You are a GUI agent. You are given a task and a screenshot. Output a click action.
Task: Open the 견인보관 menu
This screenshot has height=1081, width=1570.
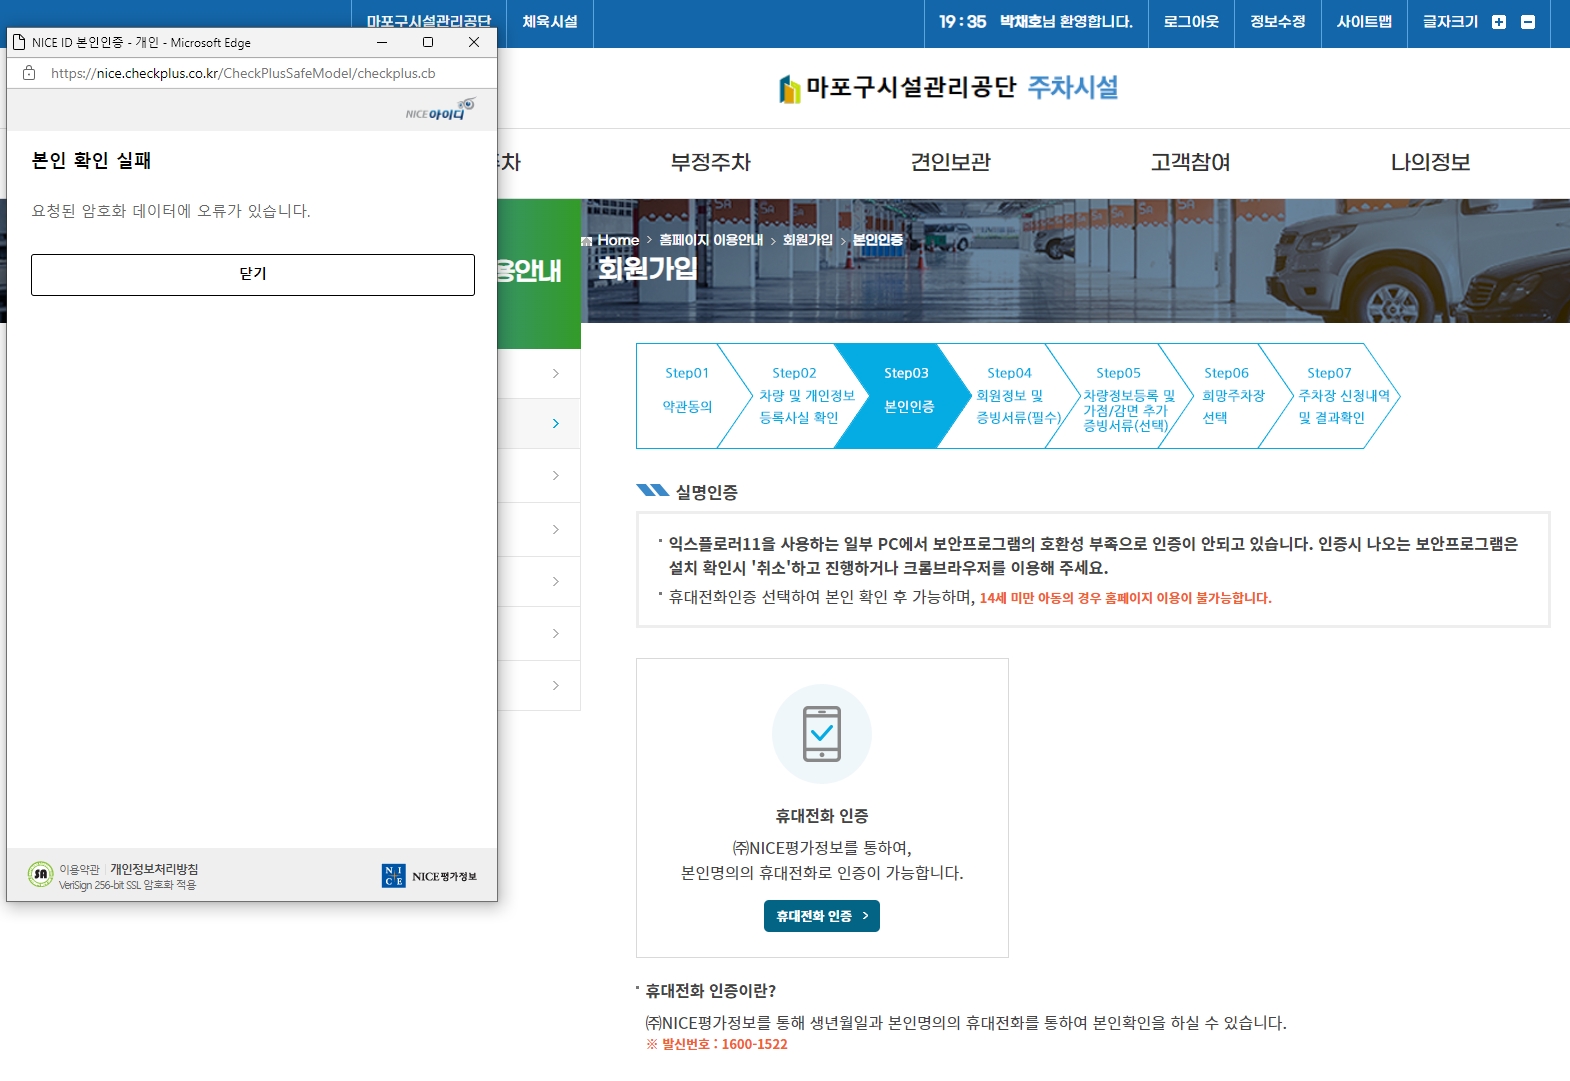[950, 162]
